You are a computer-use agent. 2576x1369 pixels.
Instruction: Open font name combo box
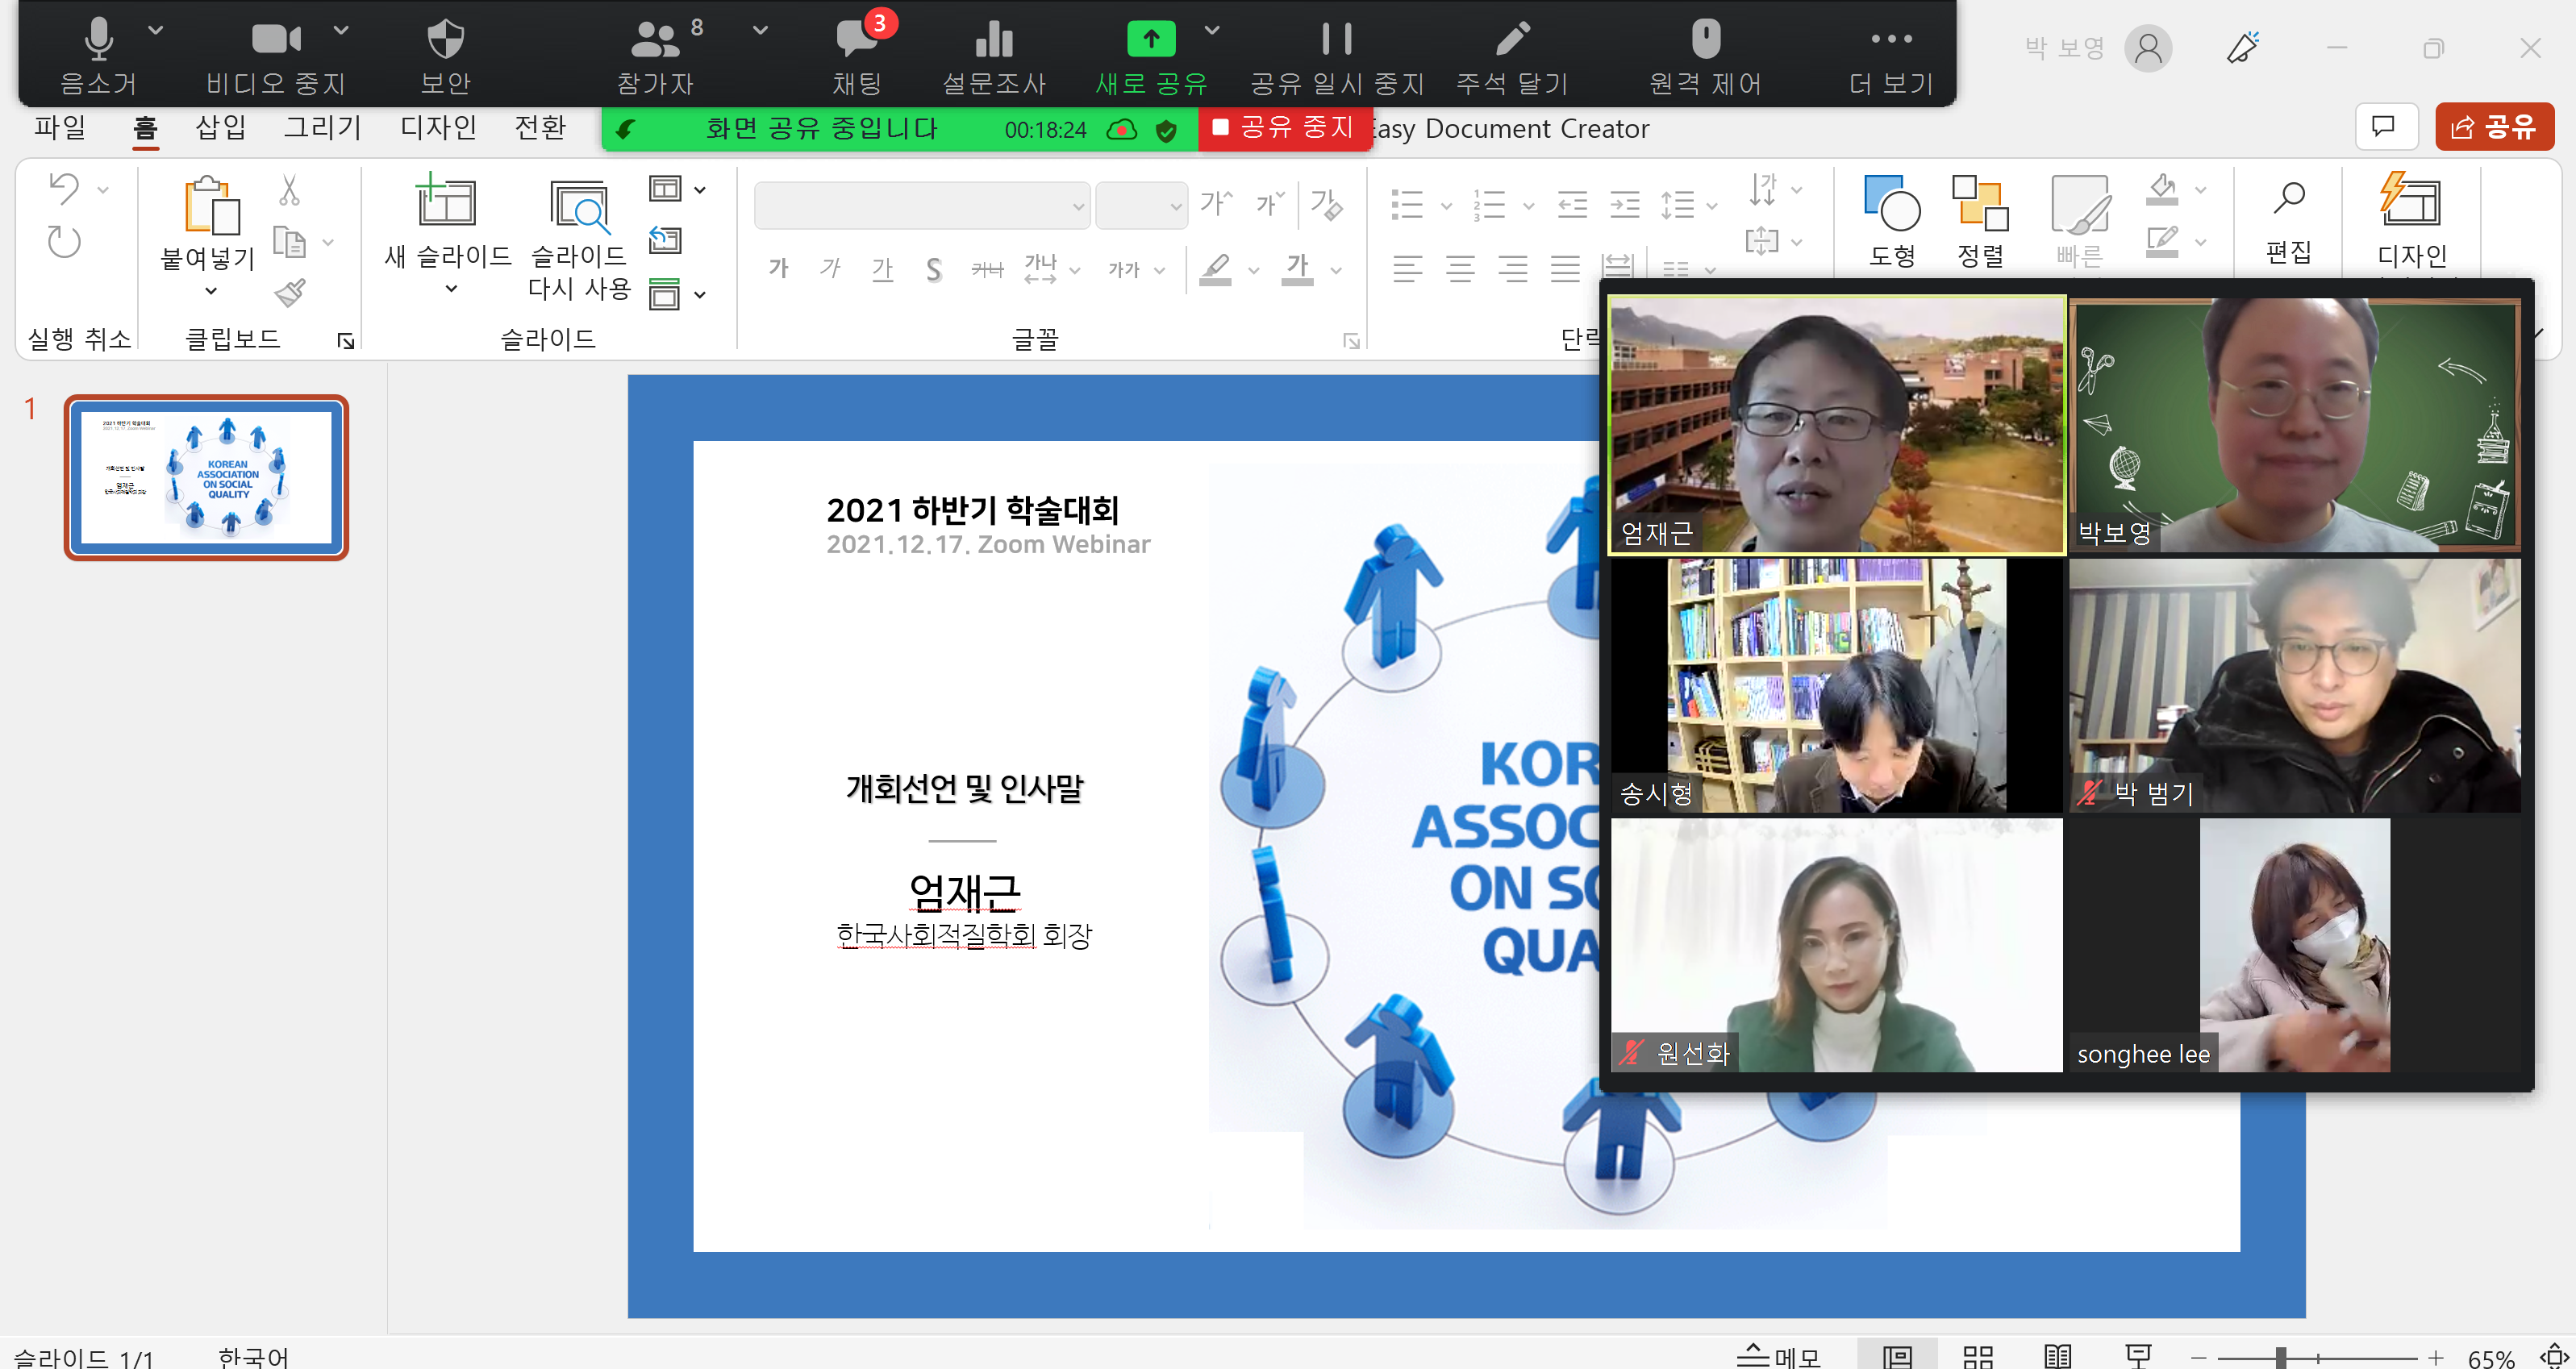(x=922, y=206)
